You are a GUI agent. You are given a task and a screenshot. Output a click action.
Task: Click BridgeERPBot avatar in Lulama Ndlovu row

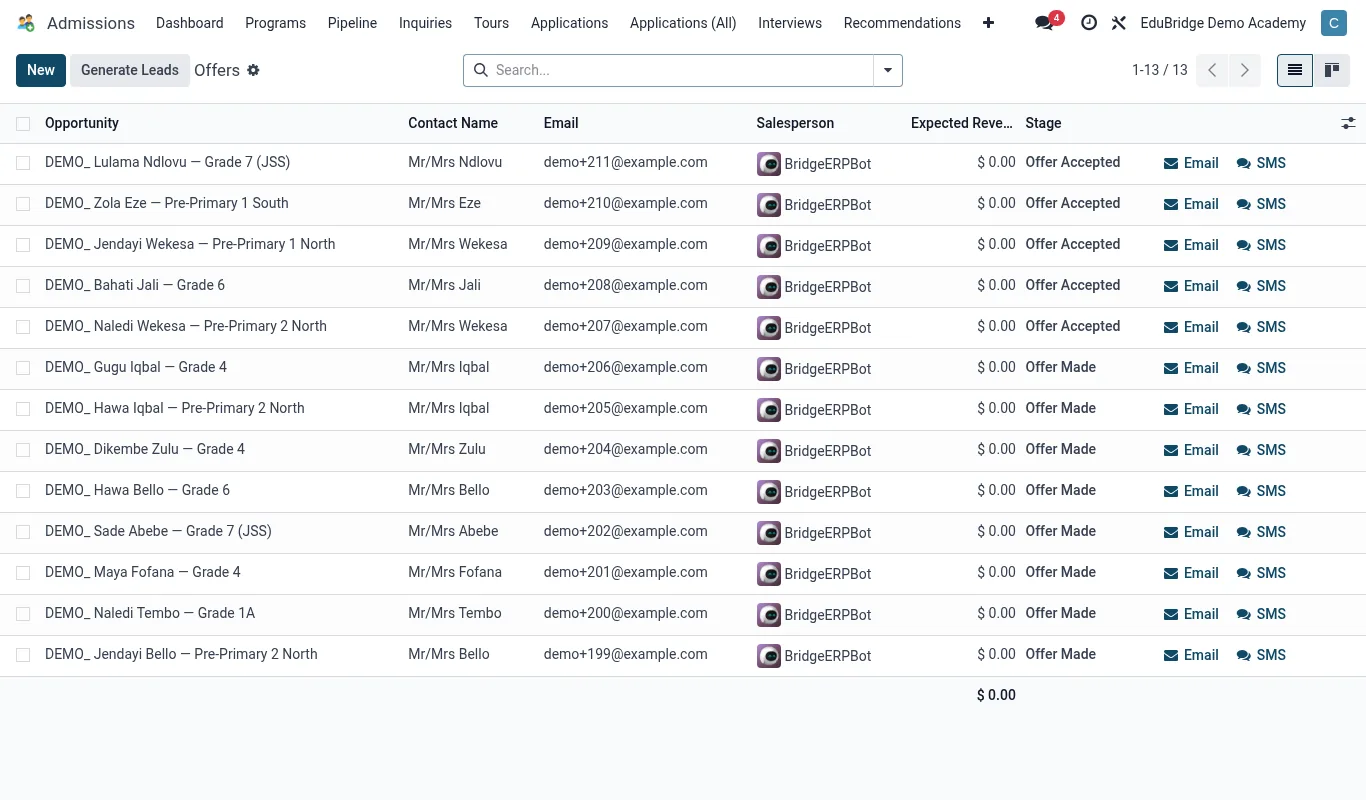tap(769, 164)
